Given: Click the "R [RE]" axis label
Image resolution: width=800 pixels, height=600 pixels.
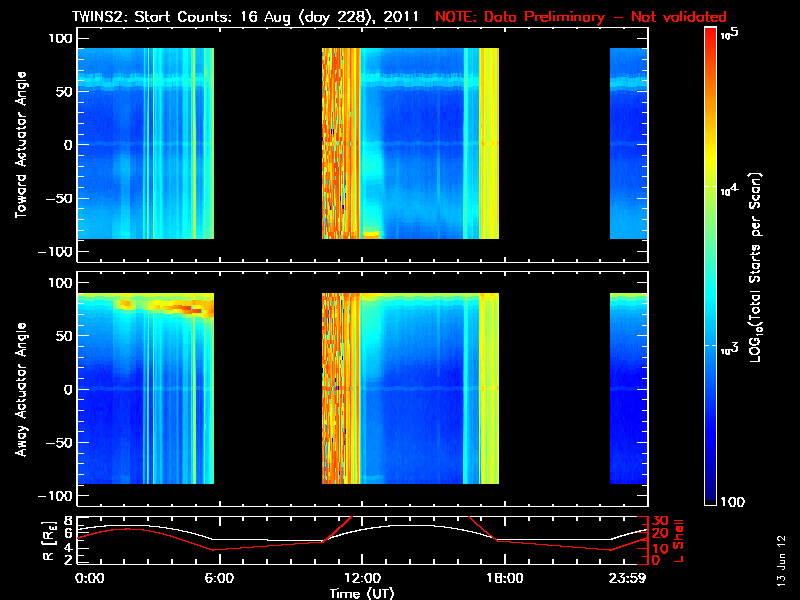Looking at the screenshot, I should (x=49, y=541).
